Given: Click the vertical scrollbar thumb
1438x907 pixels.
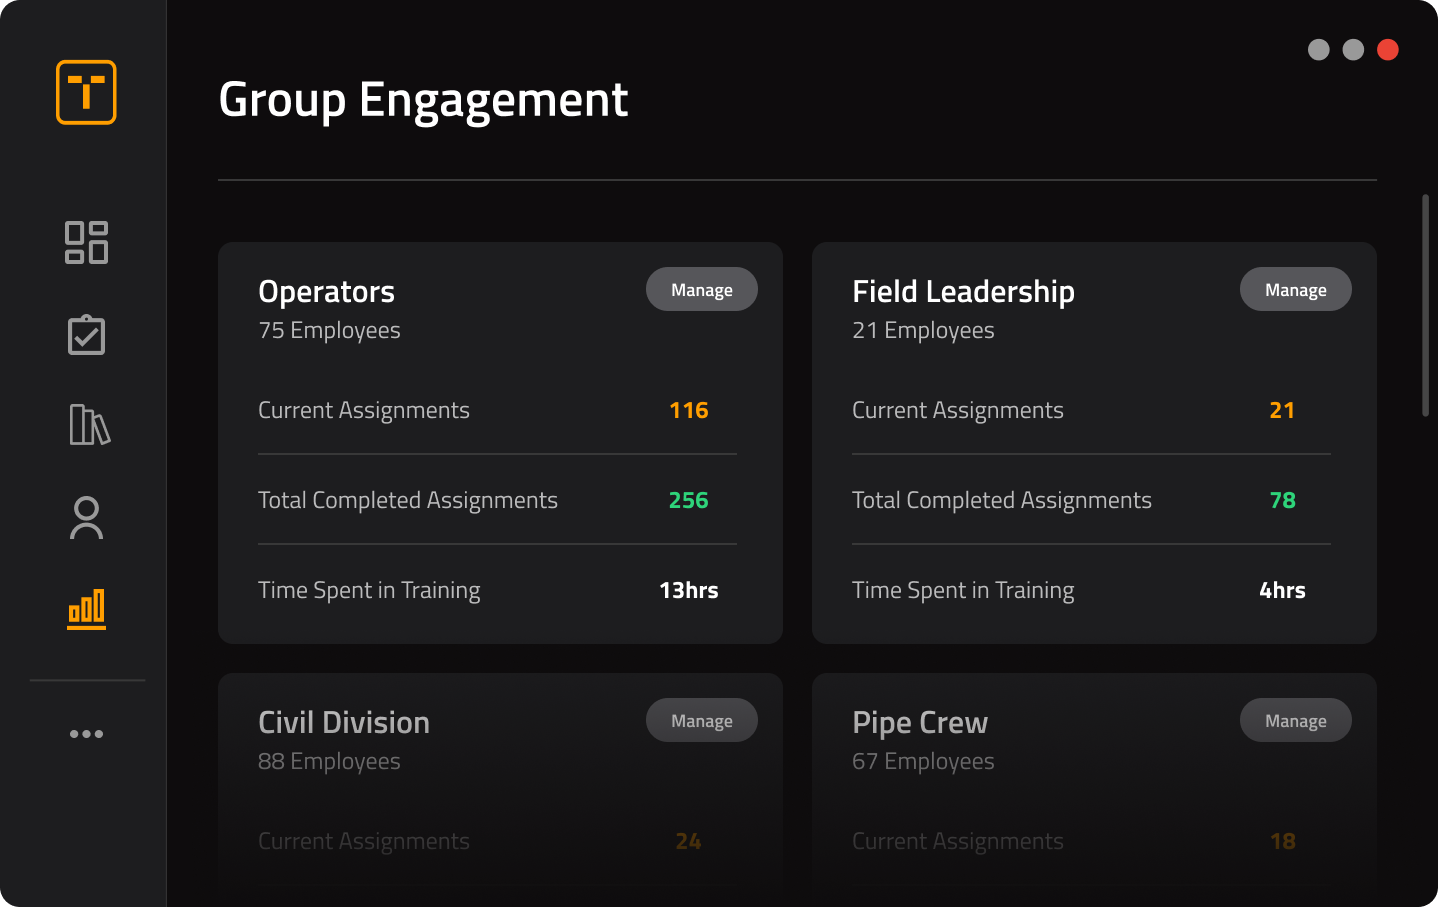Looking at the screenshot, I should click(x=1425, y=305).
